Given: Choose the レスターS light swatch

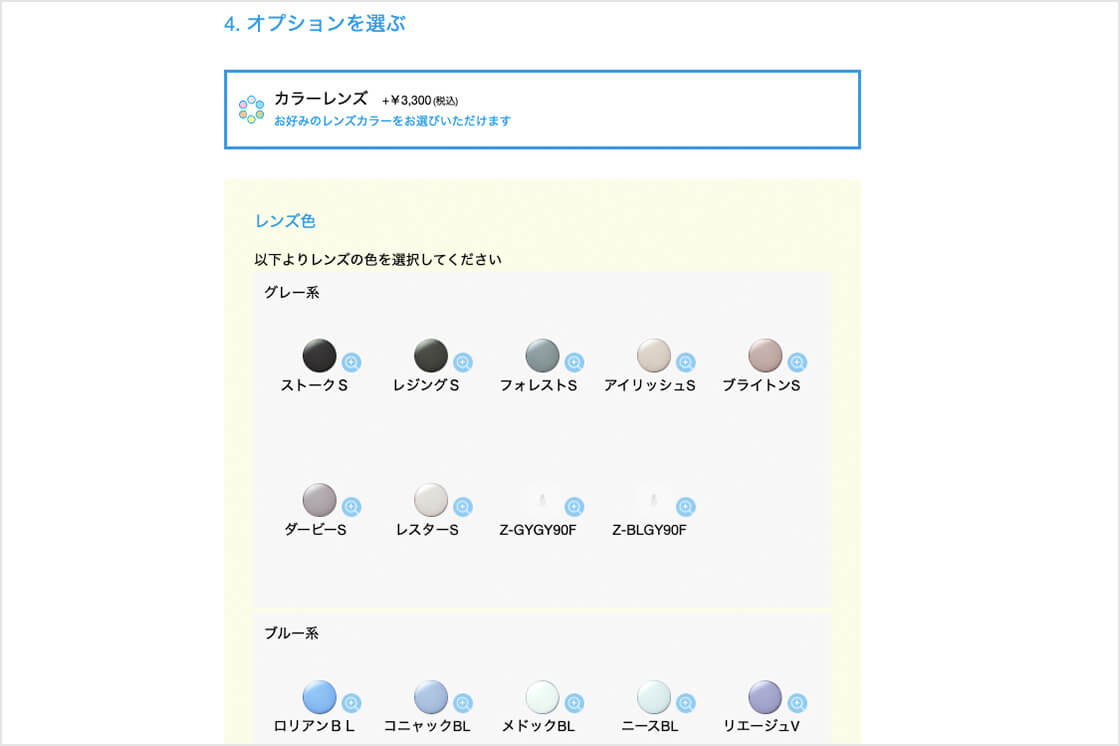Looking at the screenshot, I should [x=431, y=500].
